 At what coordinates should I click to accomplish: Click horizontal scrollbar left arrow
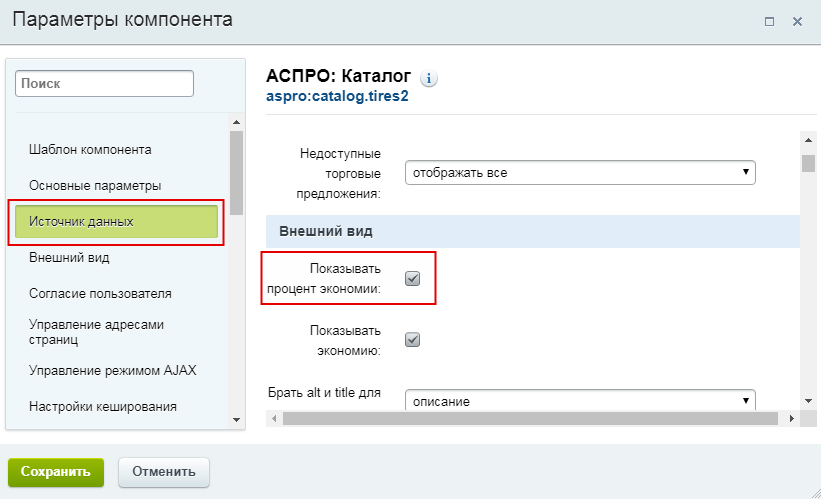click(274, 418)
